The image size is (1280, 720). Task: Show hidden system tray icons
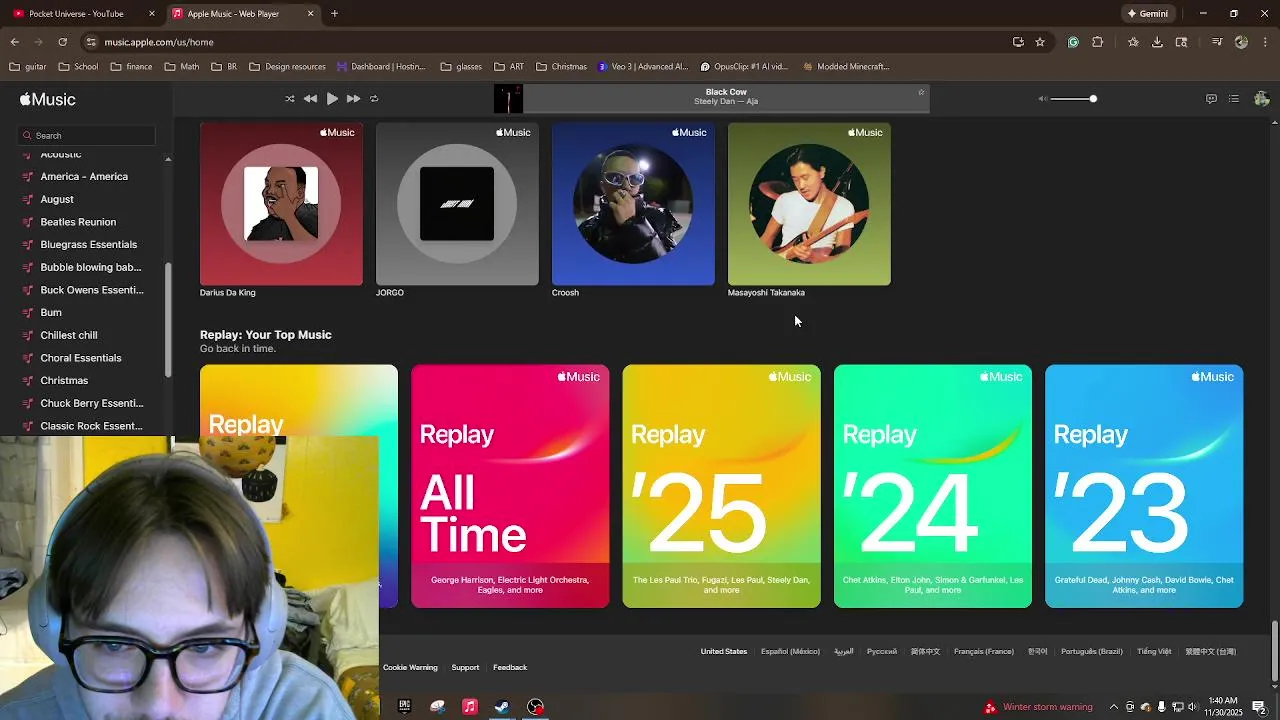[x=1114, y=707]
